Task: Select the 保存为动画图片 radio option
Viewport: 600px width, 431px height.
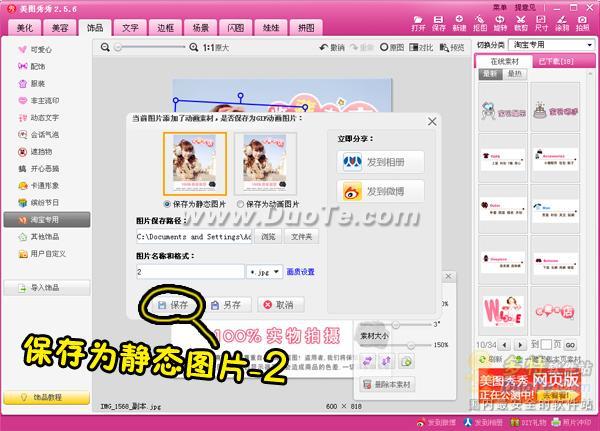Action: [x=236, y=203]
